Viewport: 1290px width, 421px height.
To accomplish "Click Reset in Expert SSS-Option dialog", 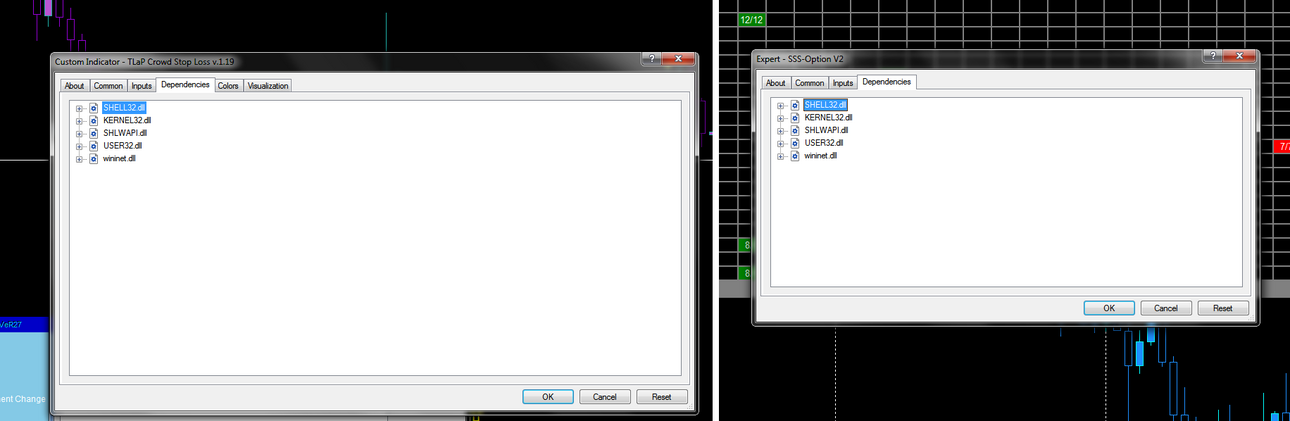I will [1223, 308].
